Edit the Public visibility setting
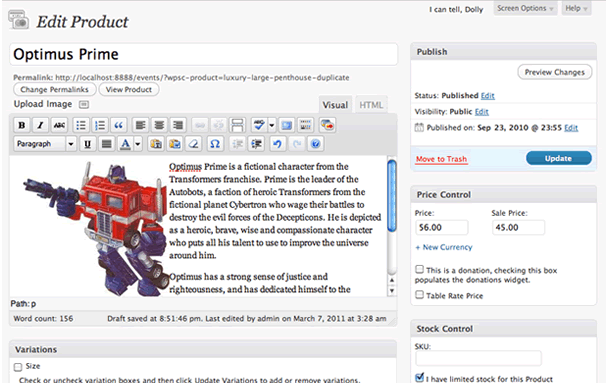 (x=482, y=112)
